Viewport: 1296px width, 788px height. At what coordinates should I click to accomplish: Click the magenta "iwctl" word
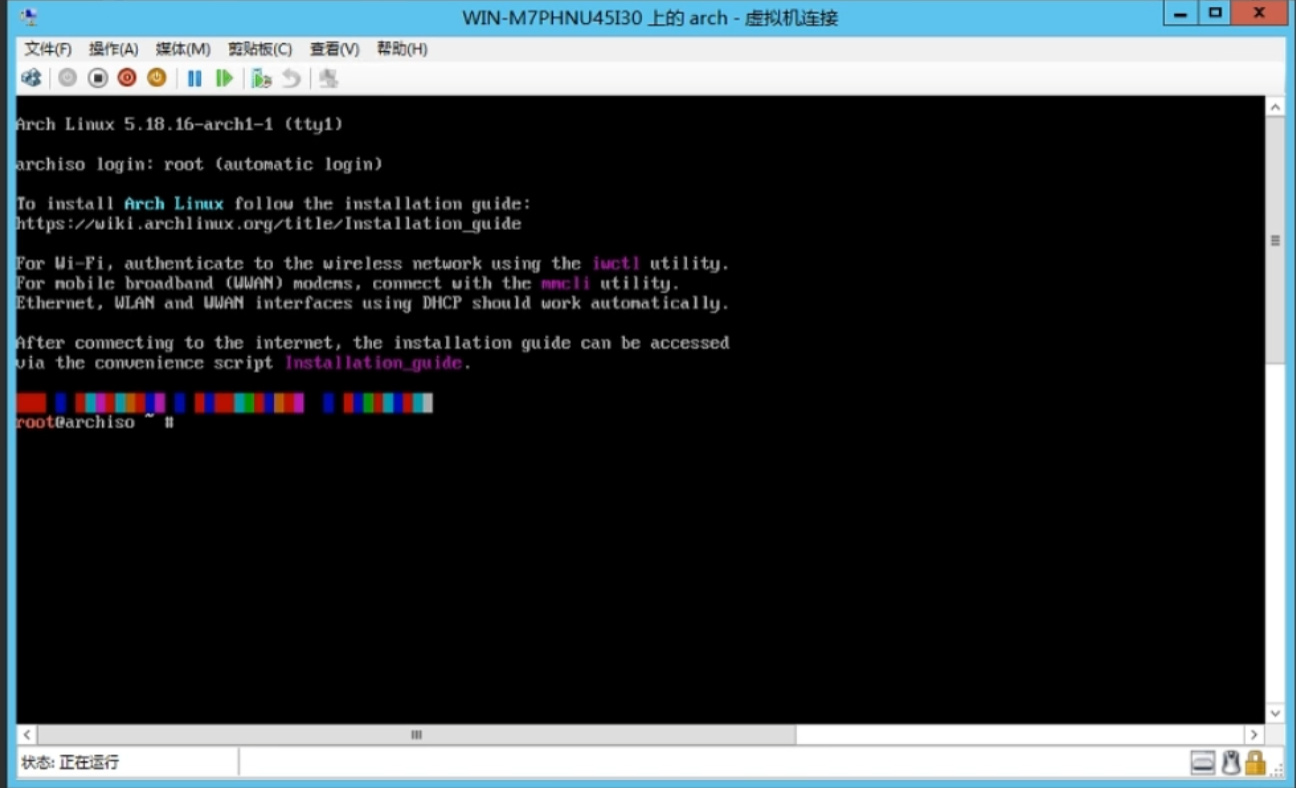pyautogui.click(x=615, y=263)
